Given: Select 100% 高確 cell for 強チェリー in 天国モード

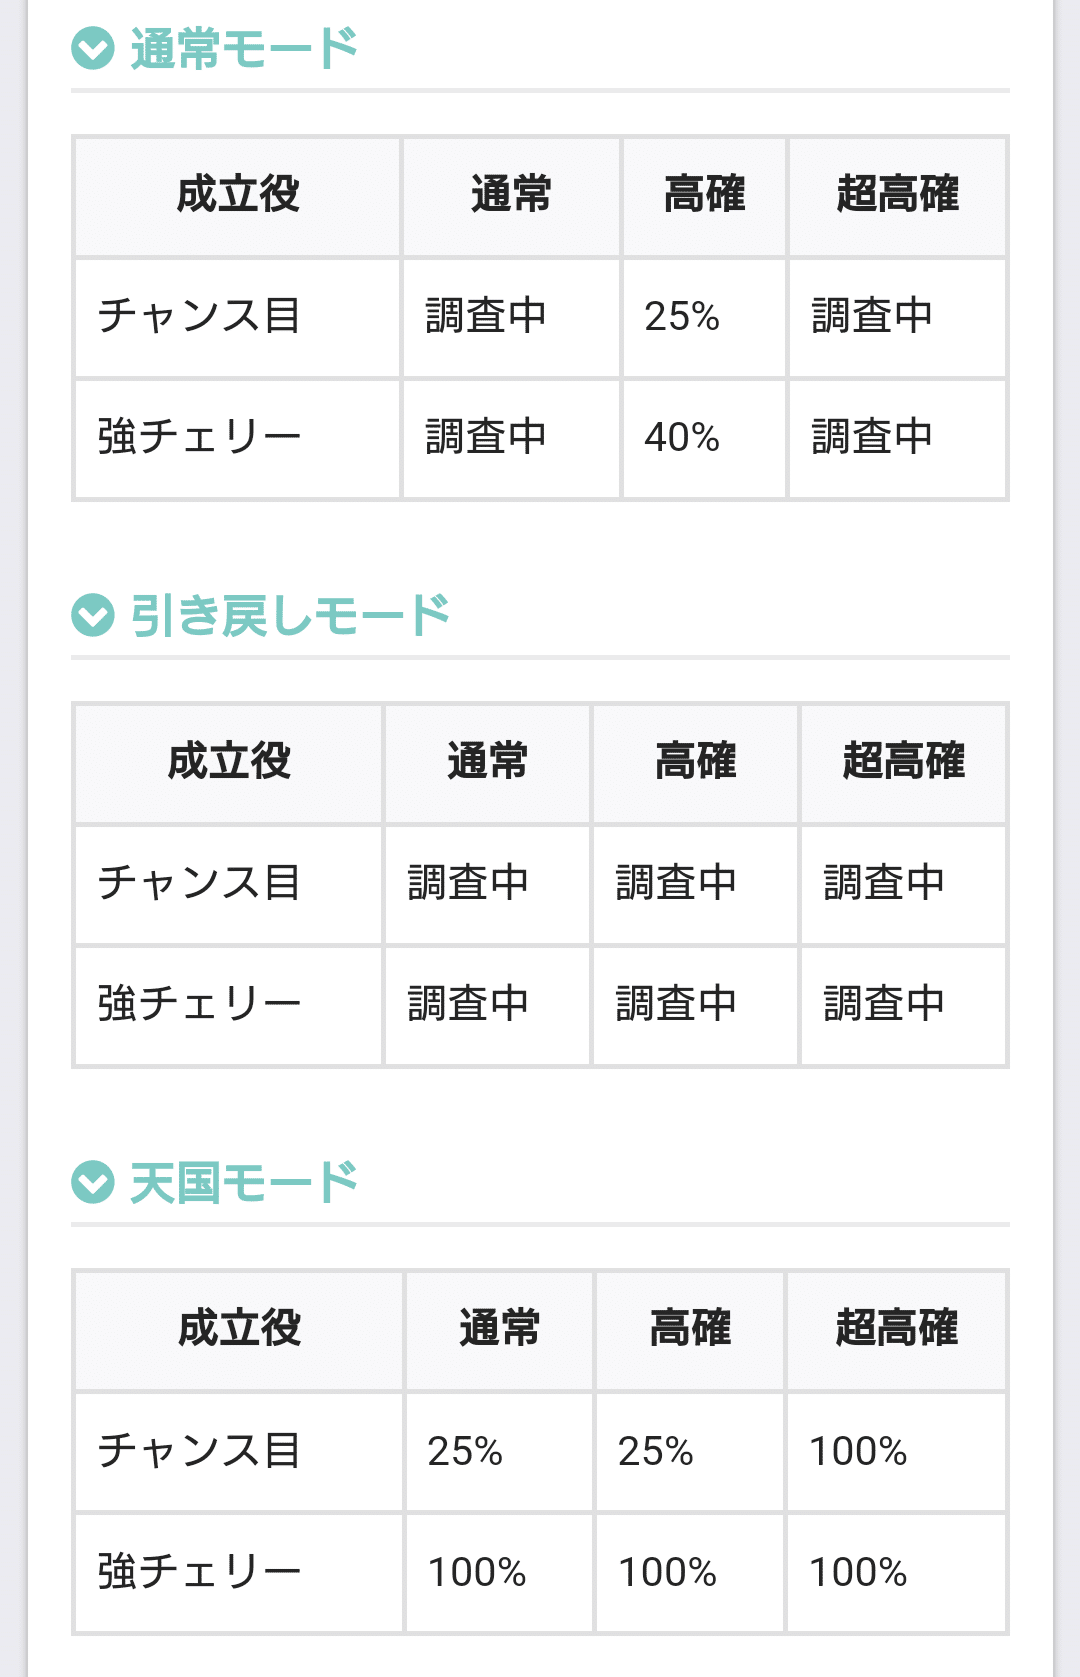Looking at the screenshot, I should [690, 1573].
